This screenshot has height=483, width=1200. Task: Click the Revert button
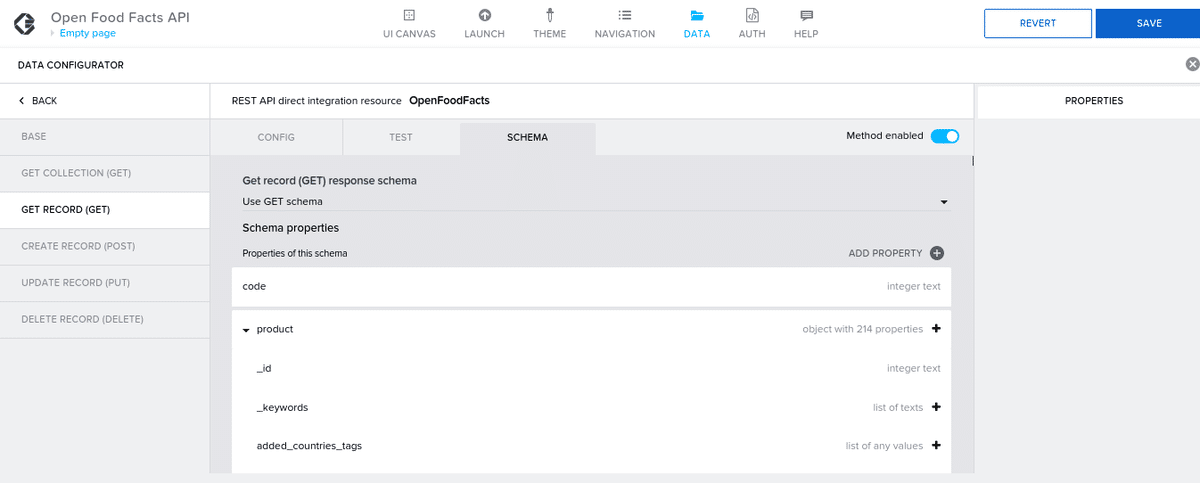[x=1037, y=23]
